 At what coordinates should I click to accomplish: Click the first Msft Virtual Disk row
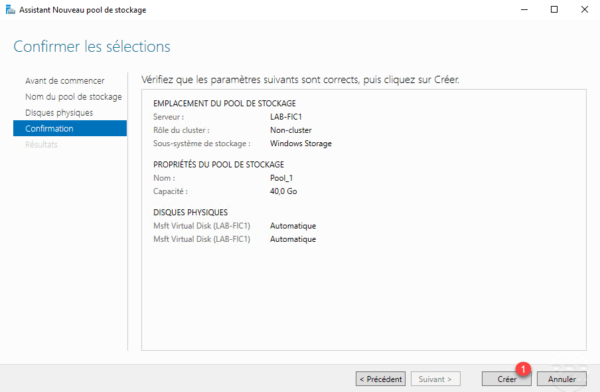point(235,226)
